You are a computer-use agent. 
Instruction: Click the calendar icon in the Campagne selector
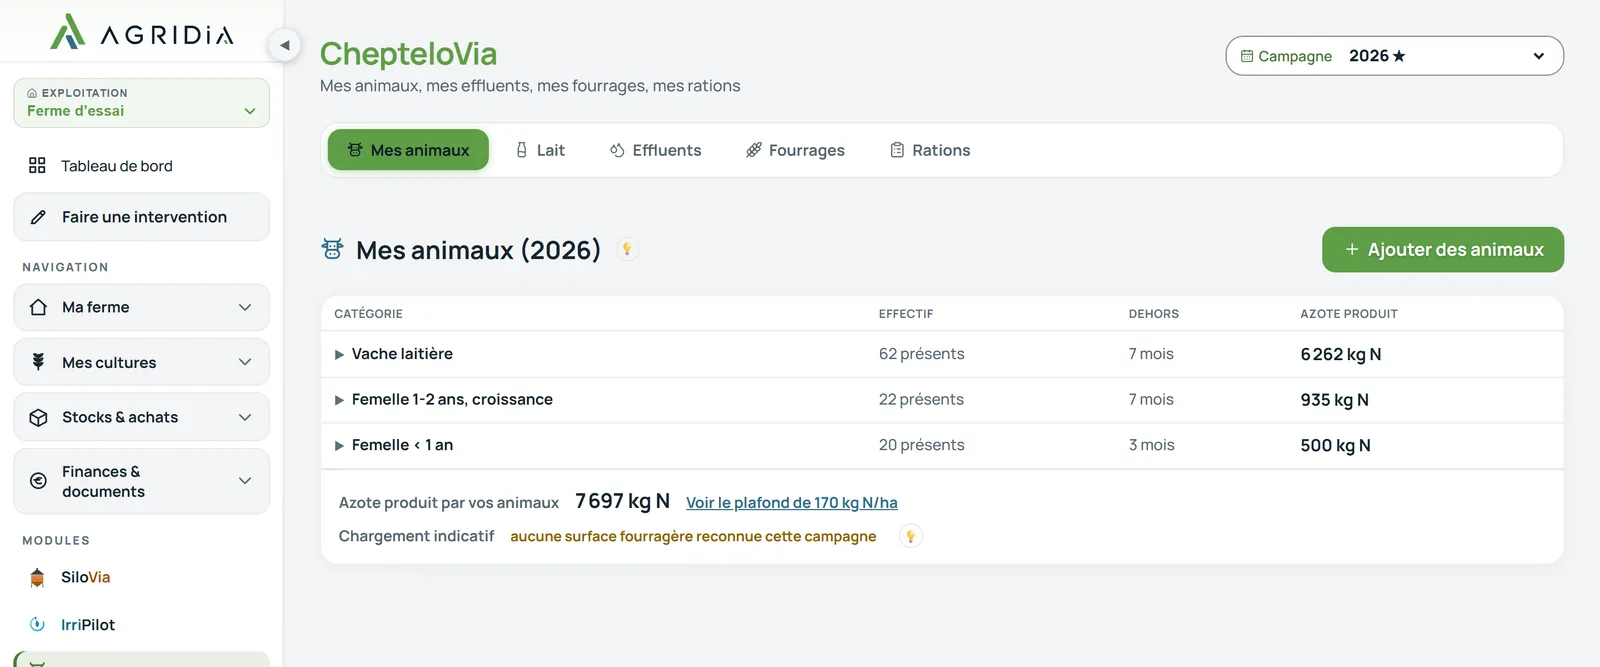pos(1247,56)
